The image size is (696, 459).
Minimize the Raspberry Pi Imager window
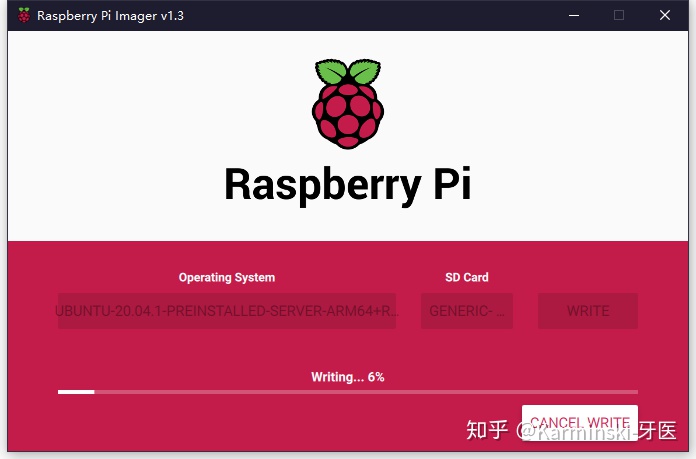coord(574,16)
